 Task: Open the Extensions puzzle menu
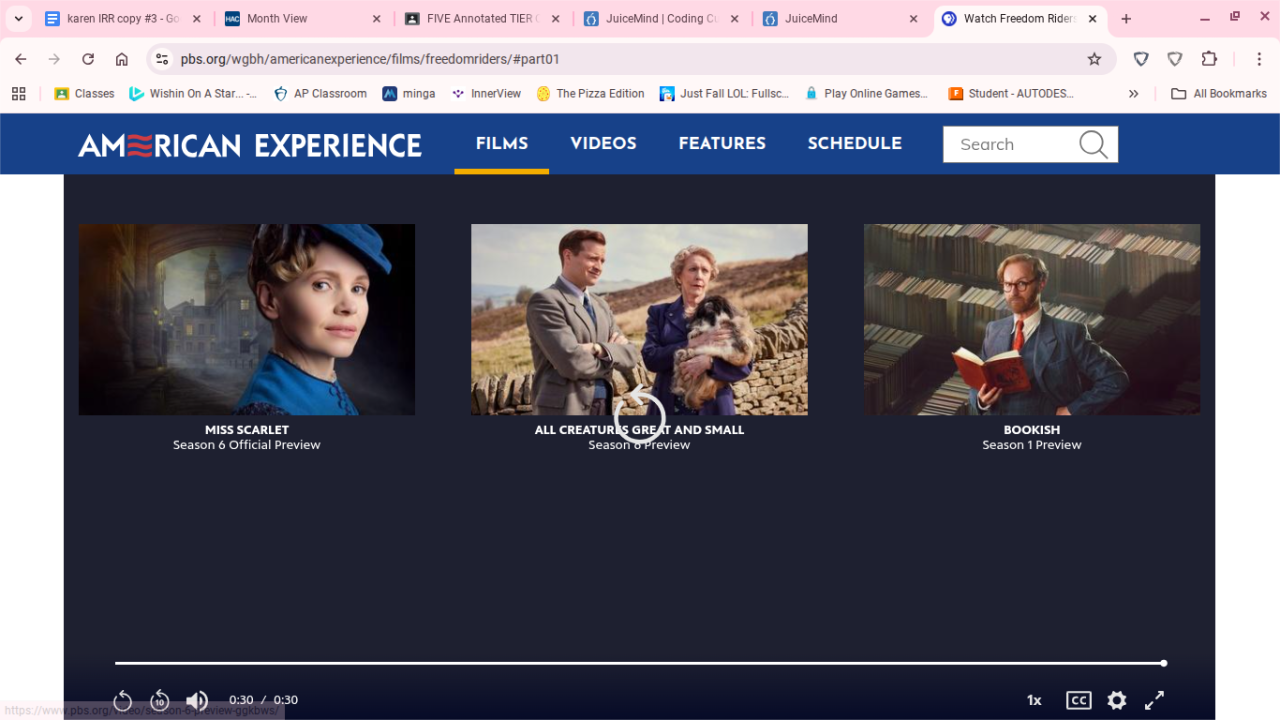1209,59
